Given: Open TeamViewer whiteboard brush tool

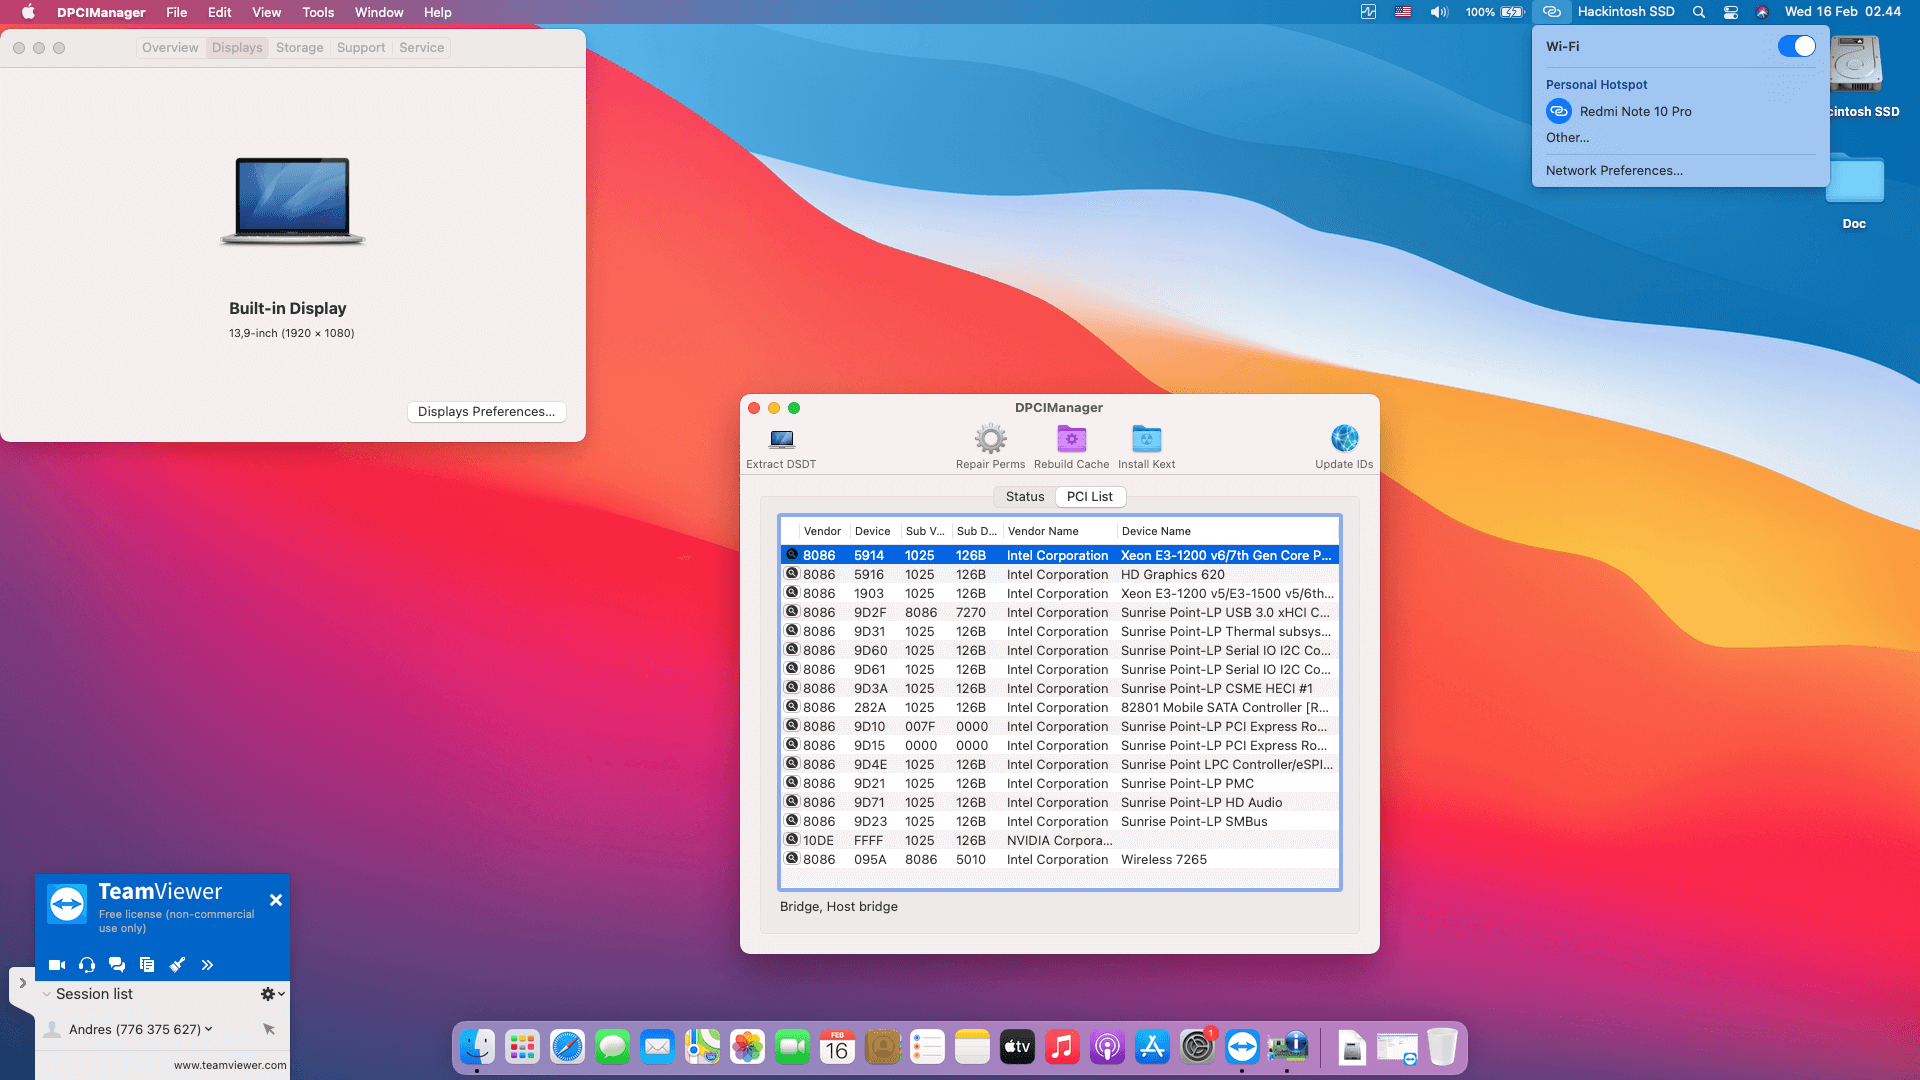Looking at the screenshot, I should [177, 964].
